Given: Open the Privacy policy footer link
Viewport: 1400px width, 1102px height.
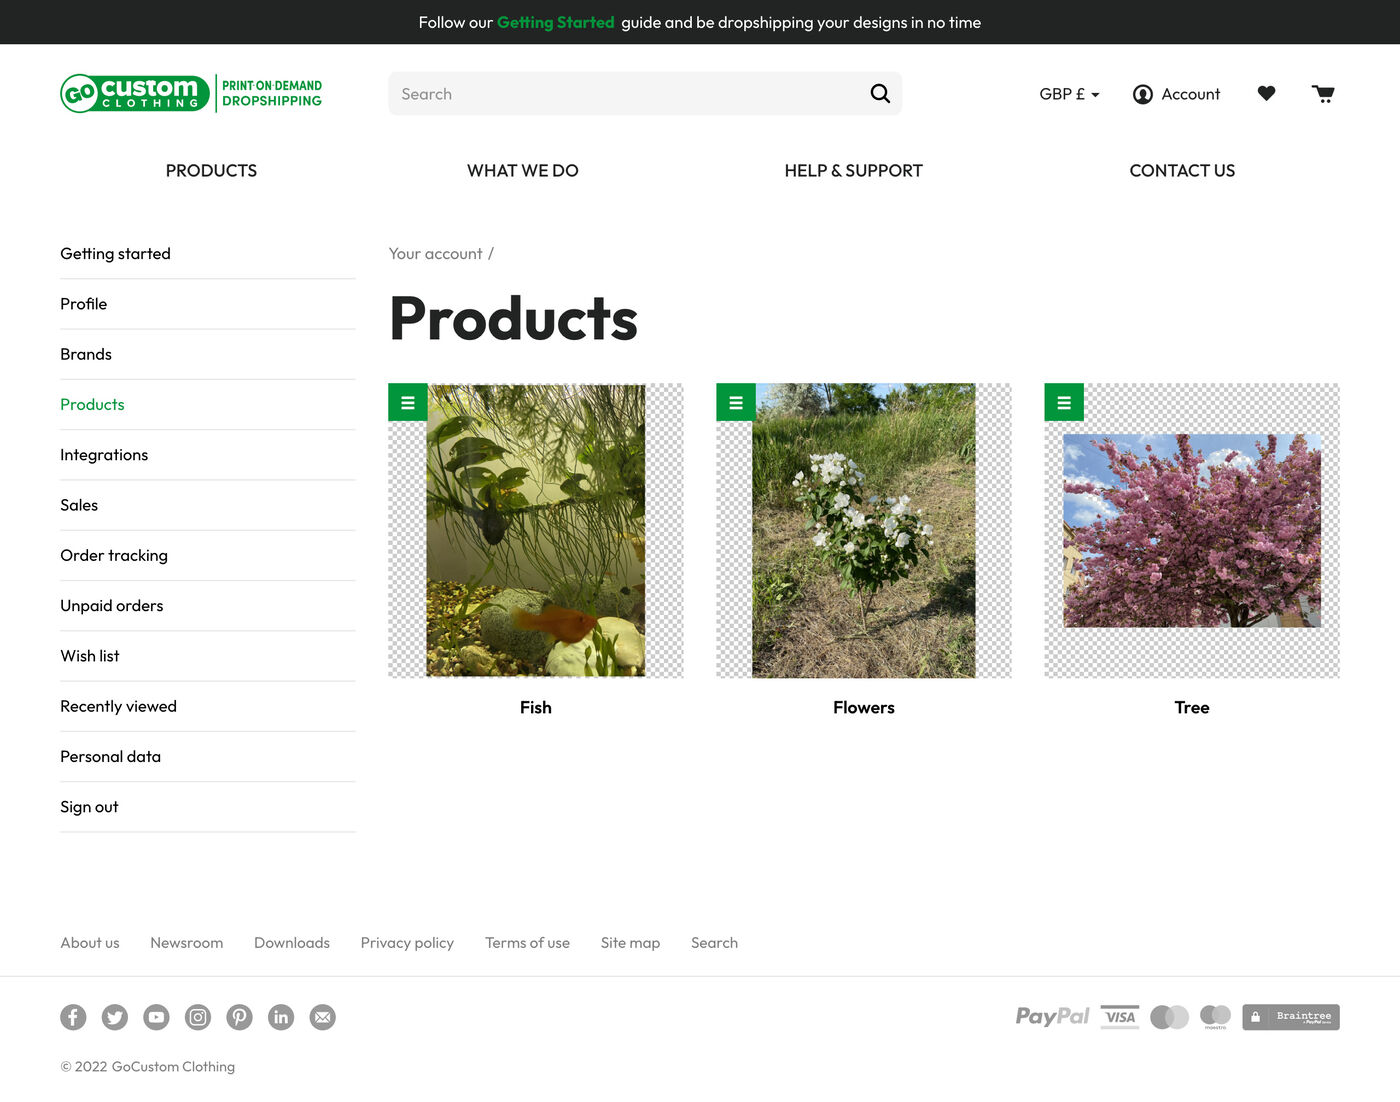Looking at the screenshot, I should [x=407, y=943].
